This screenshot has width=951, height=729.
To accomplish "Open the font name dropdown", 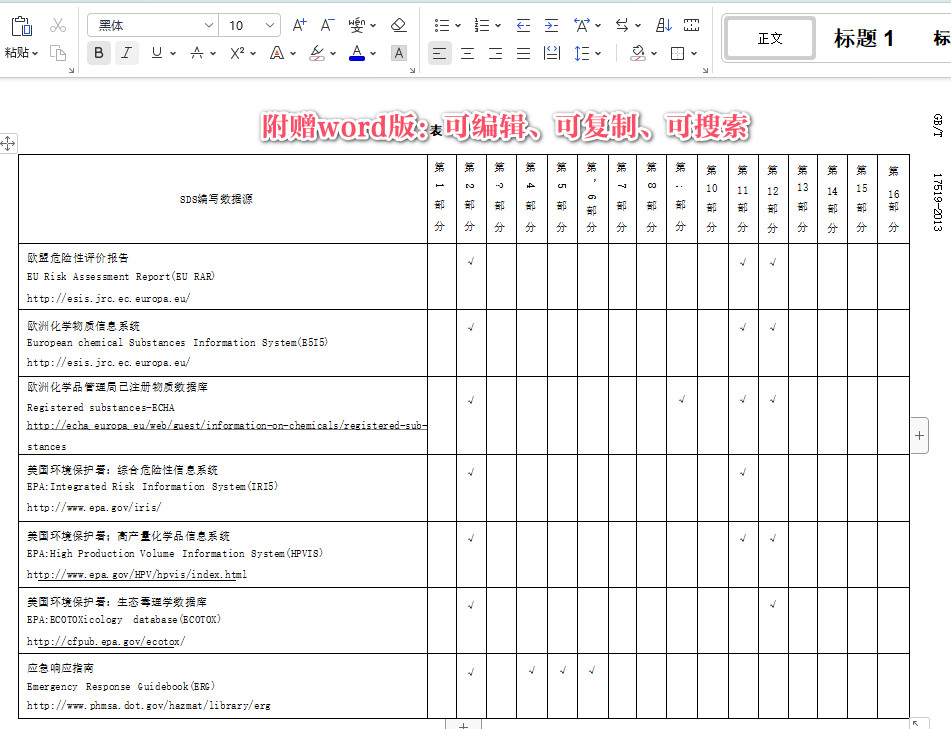I will coord(207,24).
